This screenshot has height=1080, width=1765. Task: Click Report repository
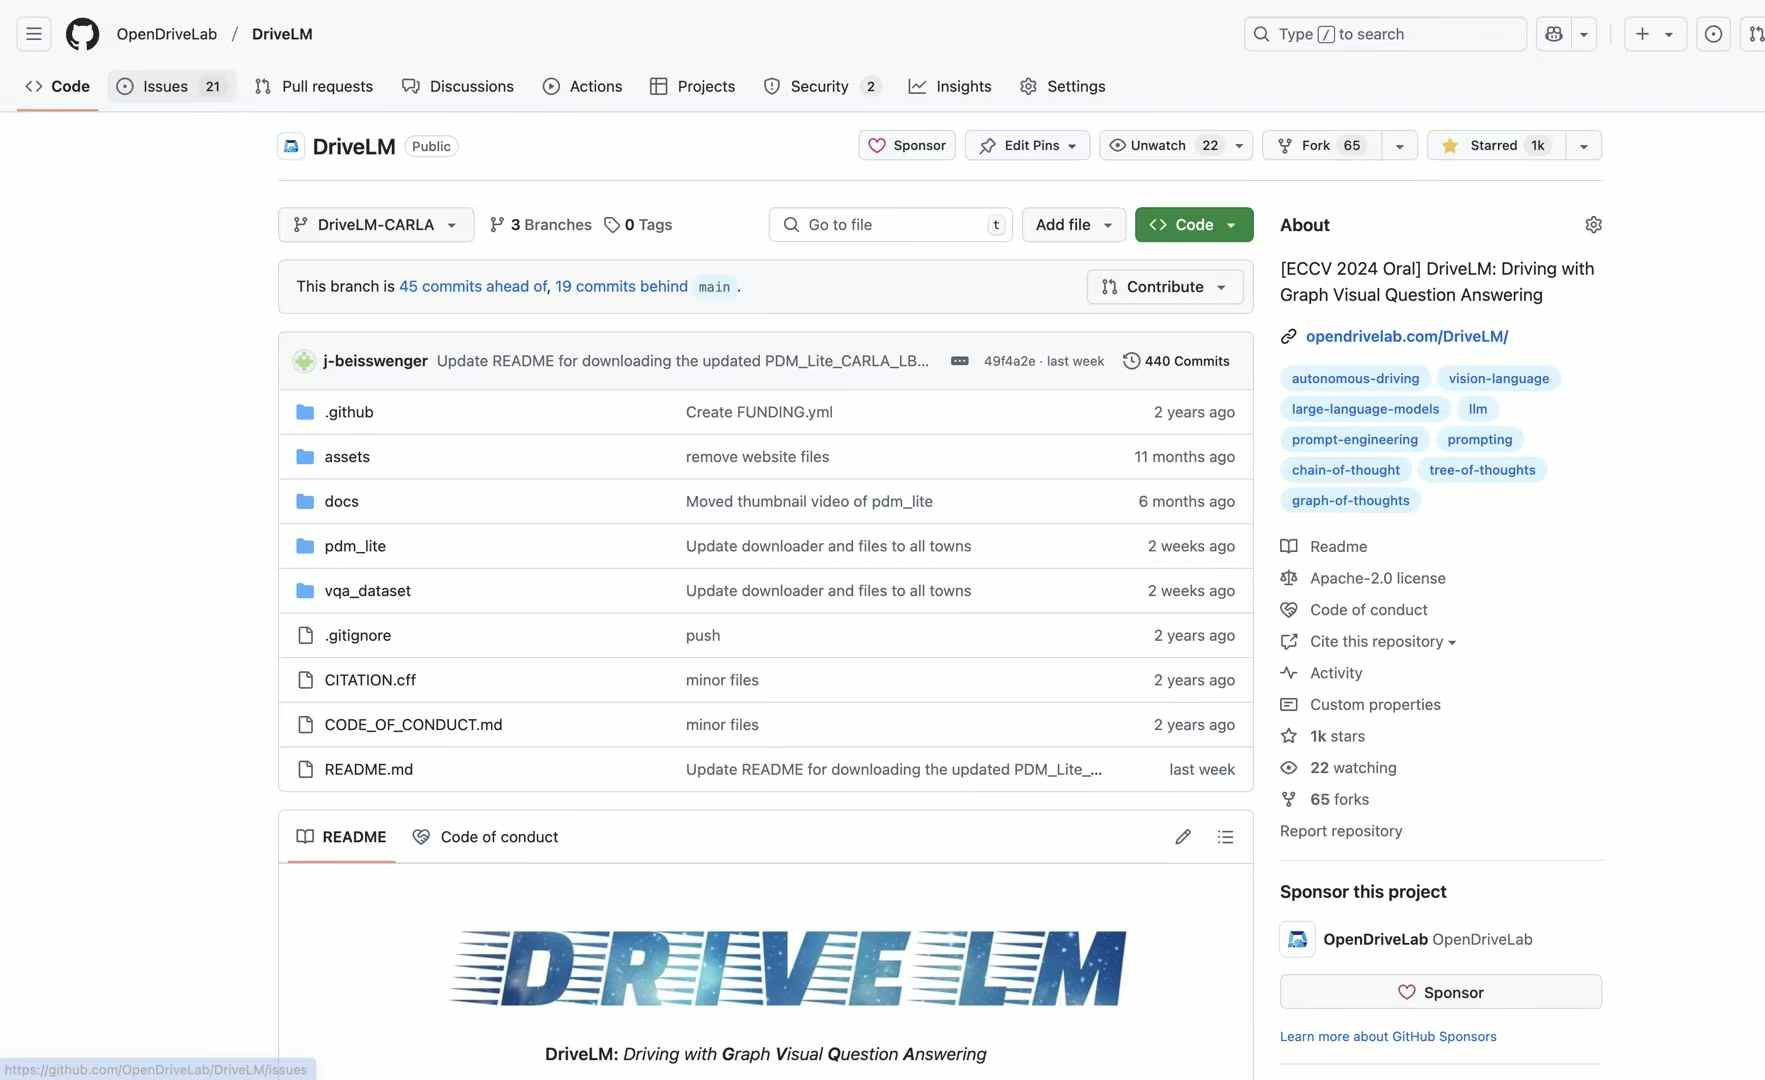pyautogui.click(x=1341, y=831)
